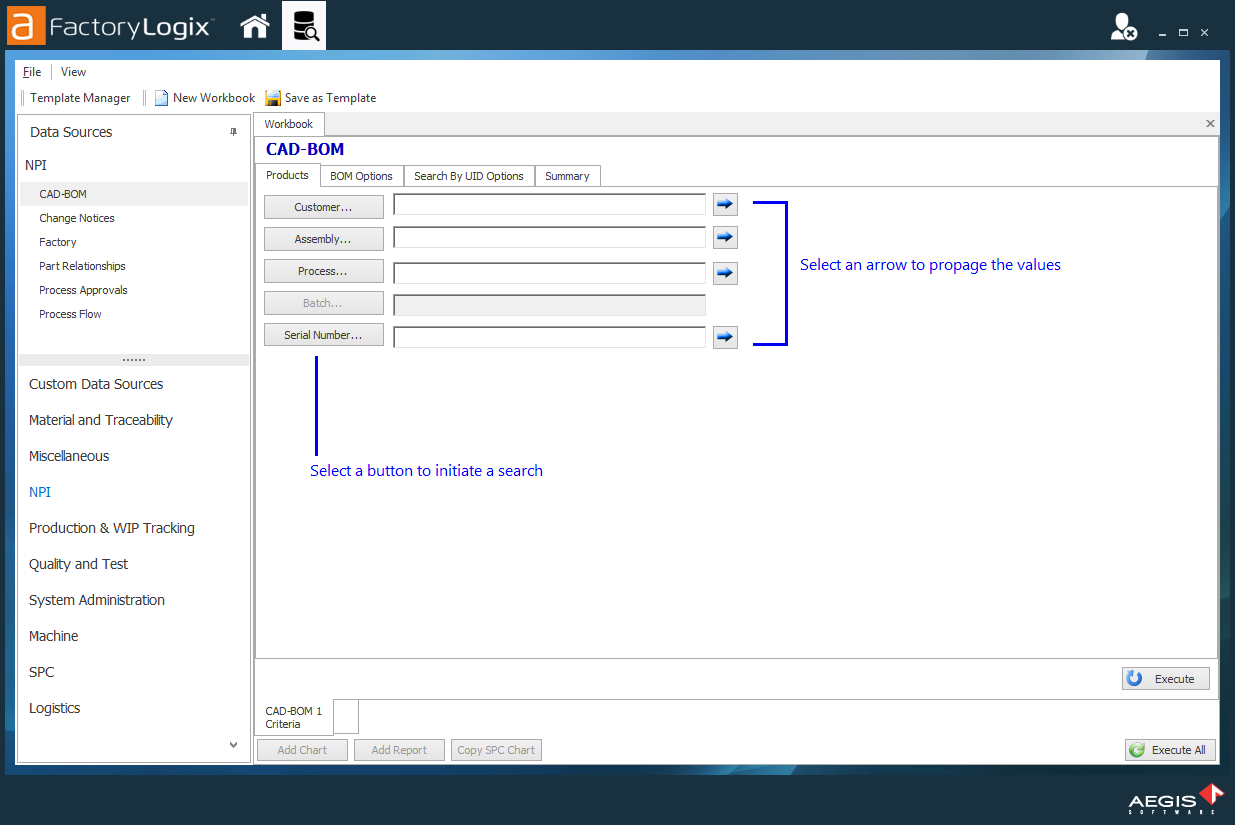Select the CAD-BOM 1 Criteria tab
Viewport: 1235px width, 825px height.
[293, 717]
